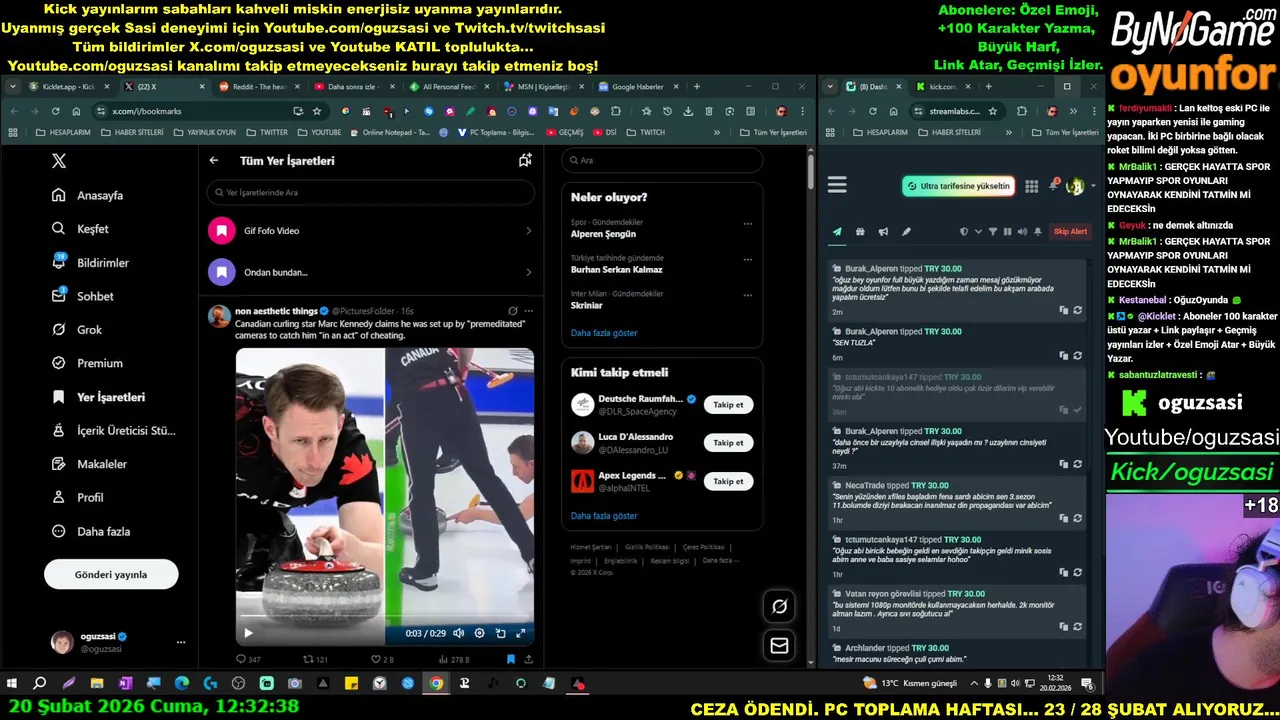Play the curling video
The width and height of the screenshot is (1280, 720).
[x=248, y=633]
